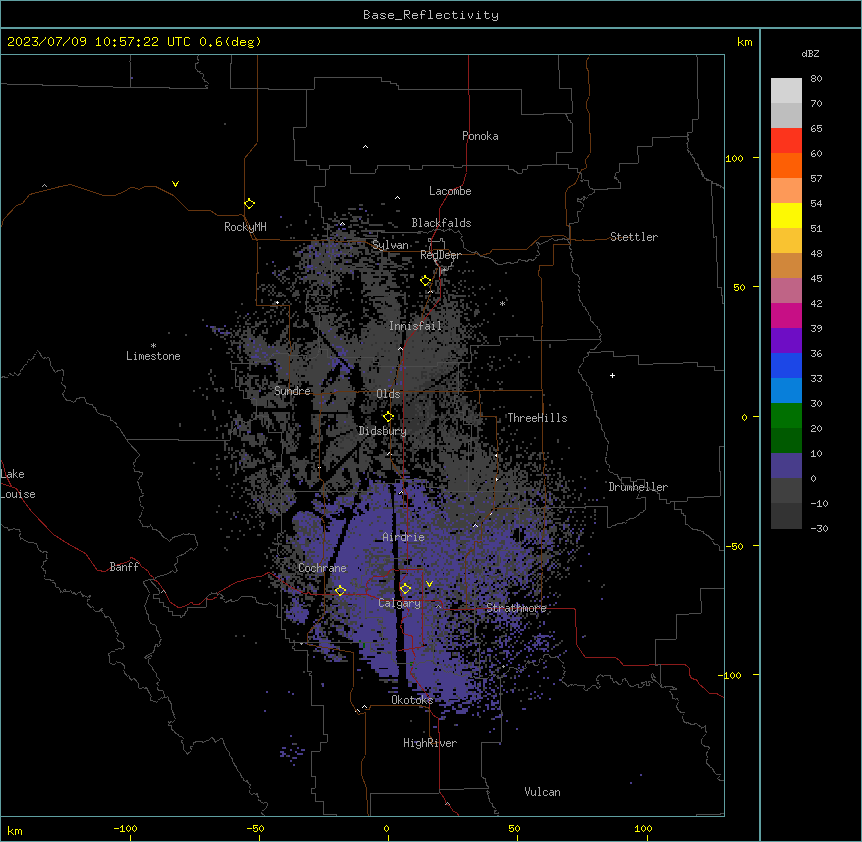
Task: Click the Ponoka city label
Action: (480, 136)
